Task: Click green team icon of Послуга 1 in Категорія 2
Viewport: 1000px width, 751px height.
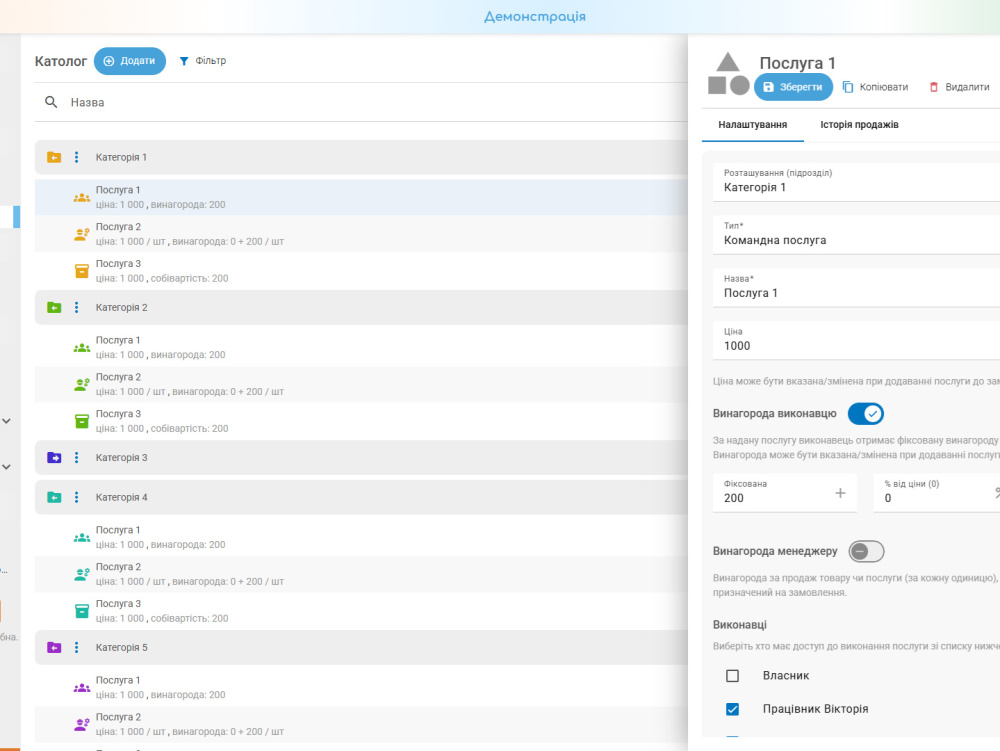Action: coord(82,348)
